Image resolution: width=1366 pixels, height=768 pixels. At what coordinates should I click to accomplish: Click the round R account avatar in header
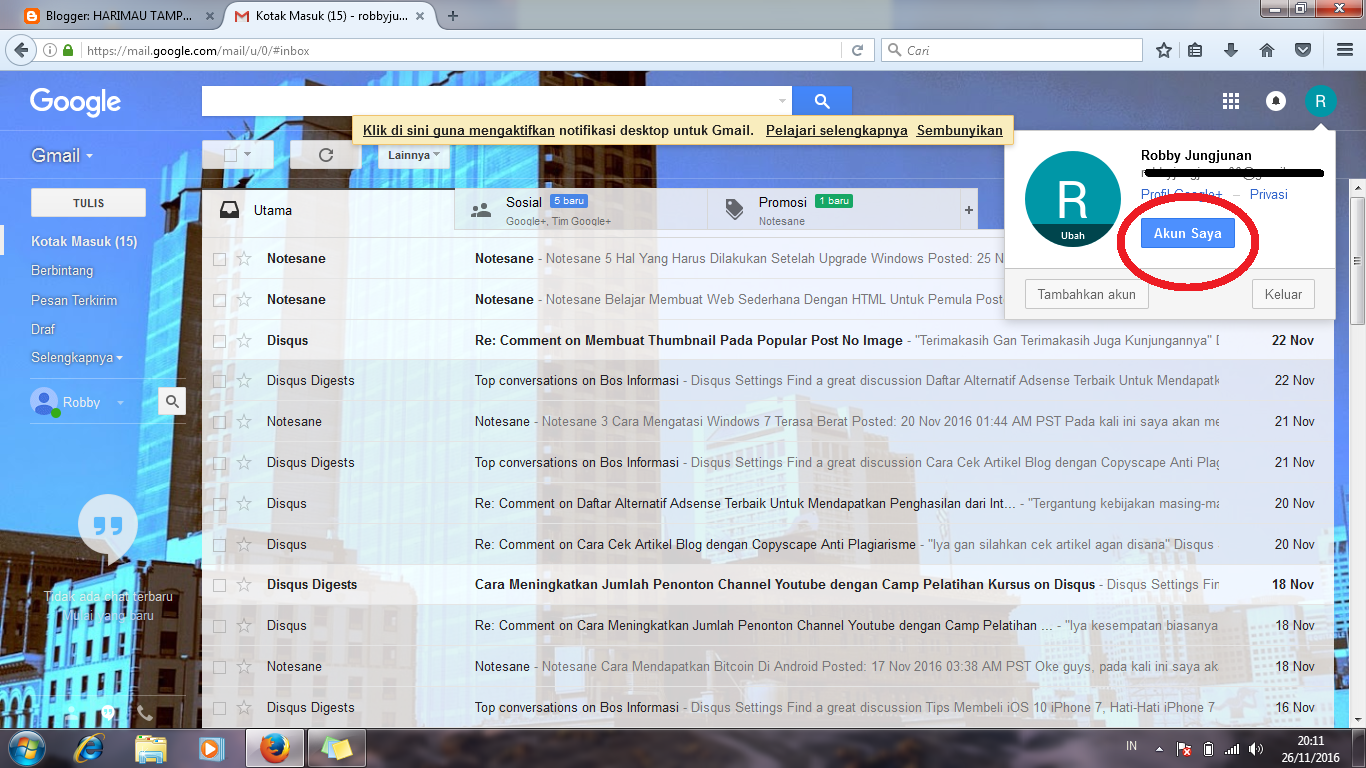(1320, 101)
